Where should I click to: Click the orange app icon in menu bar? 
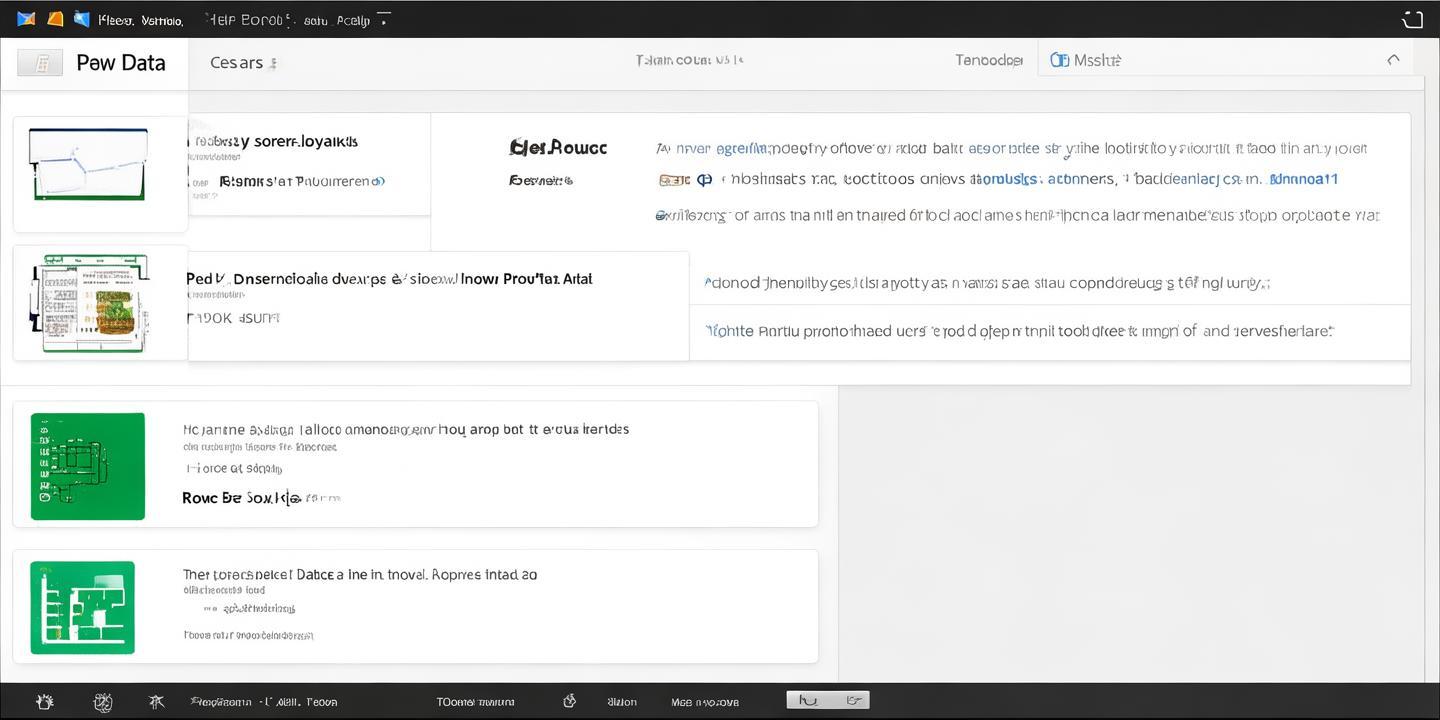(55, 18)
